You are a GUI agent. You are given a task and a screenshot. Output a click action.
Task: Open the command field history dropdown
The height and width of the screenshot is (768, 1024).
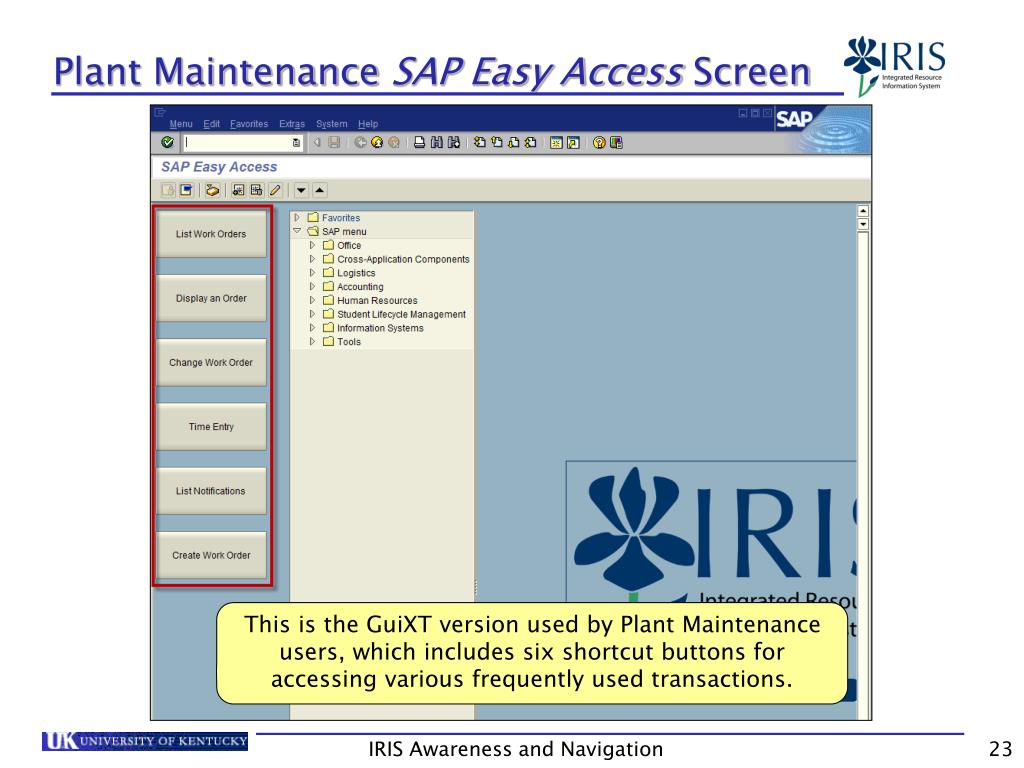(296, 143)
